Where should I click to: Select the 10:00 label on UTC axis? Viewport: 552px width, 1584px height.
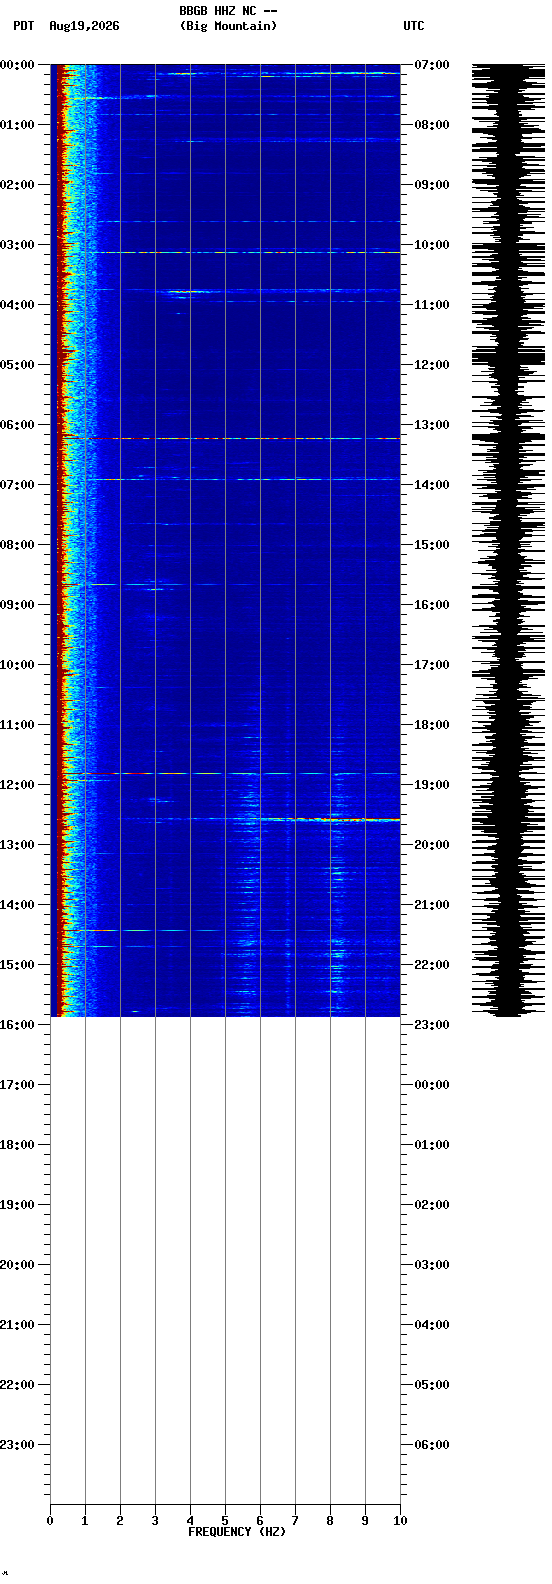pos(431,245)
